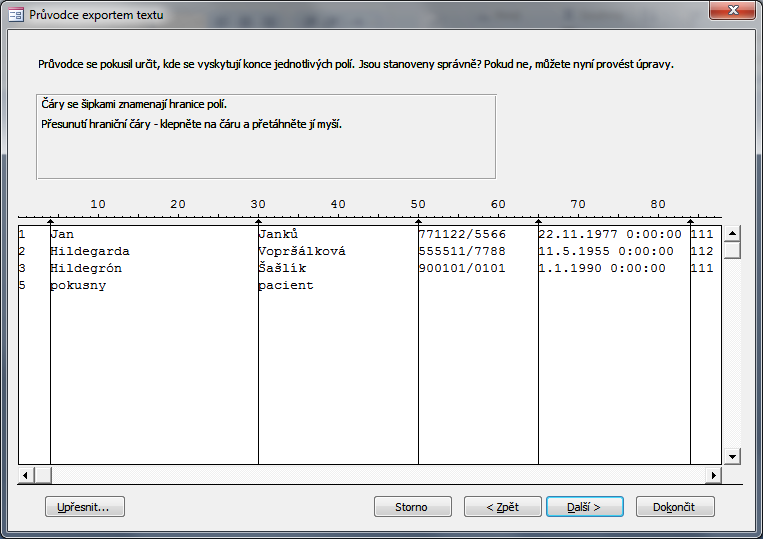Cancel the wizard with Storno

click(413, 506)
